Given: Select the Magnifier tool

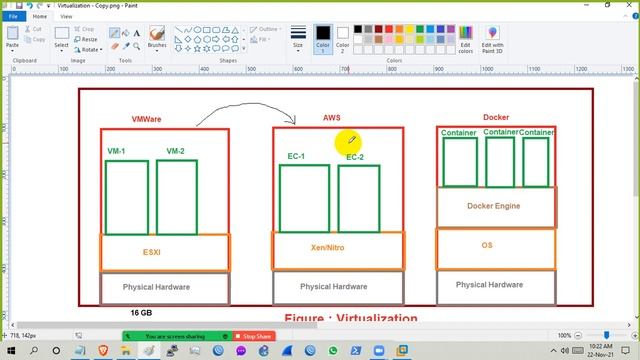Looking at the screenshot, I should click(x=137, y=47).
